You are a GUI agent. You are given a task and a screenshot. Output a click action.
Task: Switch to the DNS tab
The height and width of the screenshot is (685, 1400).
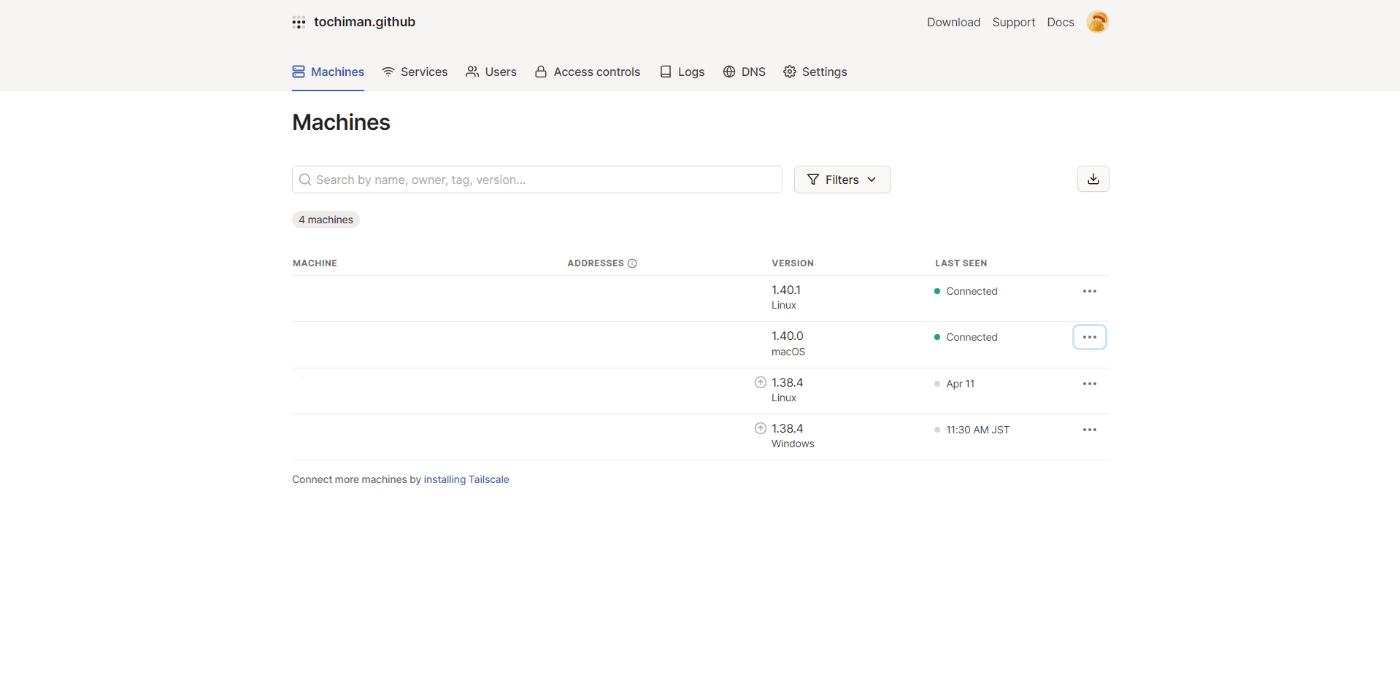coord(744,72)
